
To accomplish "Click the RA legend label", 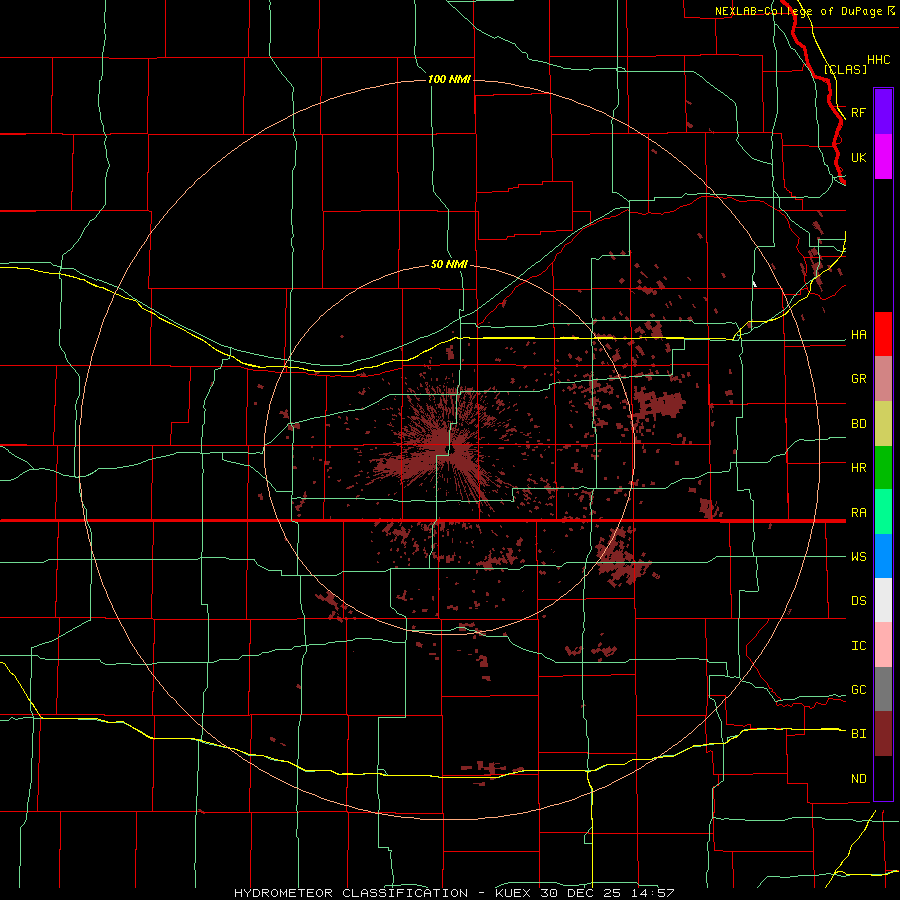I will coord(858,513).
